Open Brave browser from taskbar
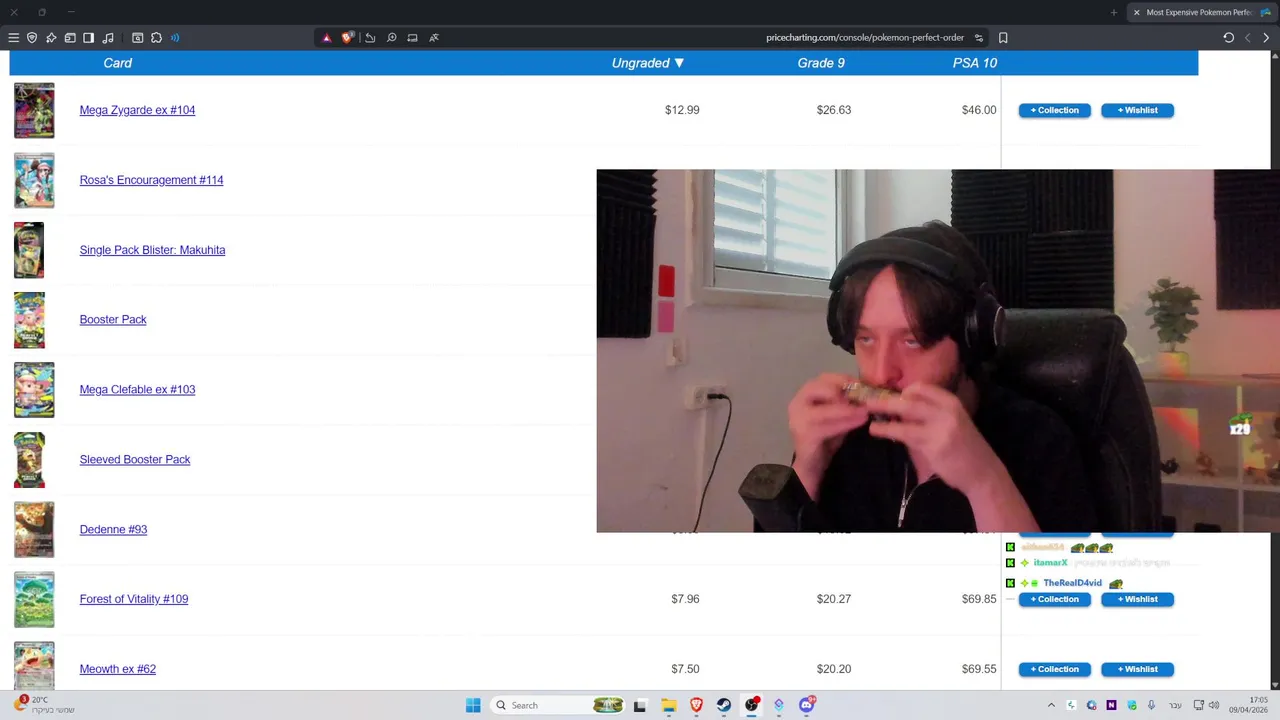Image resolution: width=1280 pixels, height=720 pixels. 697,705
